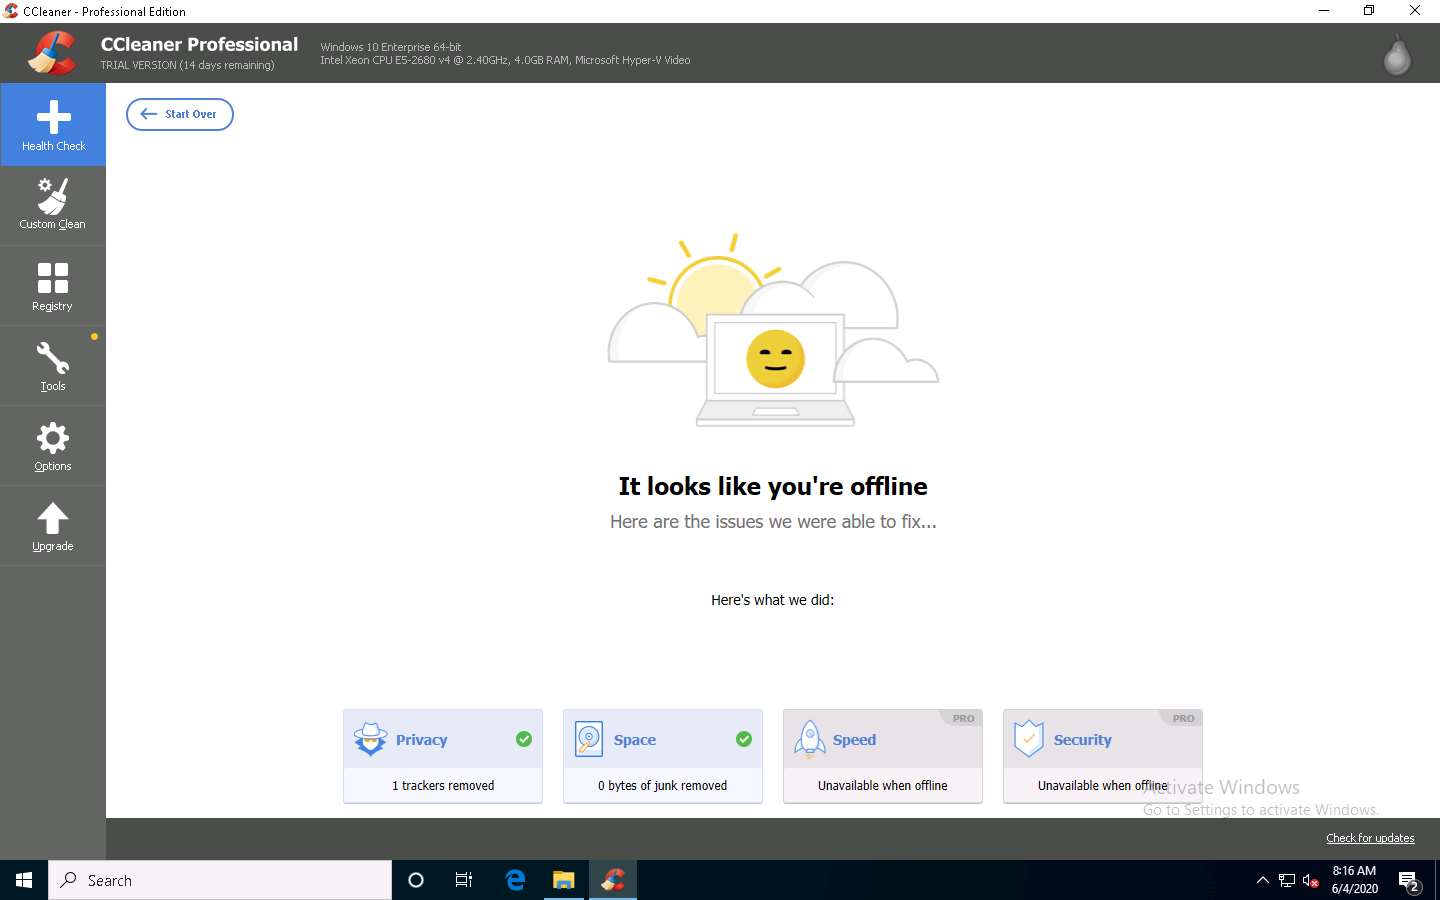Screen dimensions: 1440x900
Task: Open Cortana from the taskbar
Action: 416,880
